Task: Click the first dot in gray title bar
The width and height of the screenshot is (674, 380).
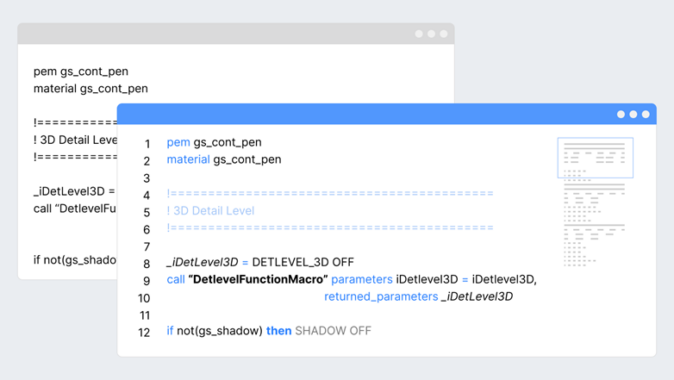Action: 419,34
